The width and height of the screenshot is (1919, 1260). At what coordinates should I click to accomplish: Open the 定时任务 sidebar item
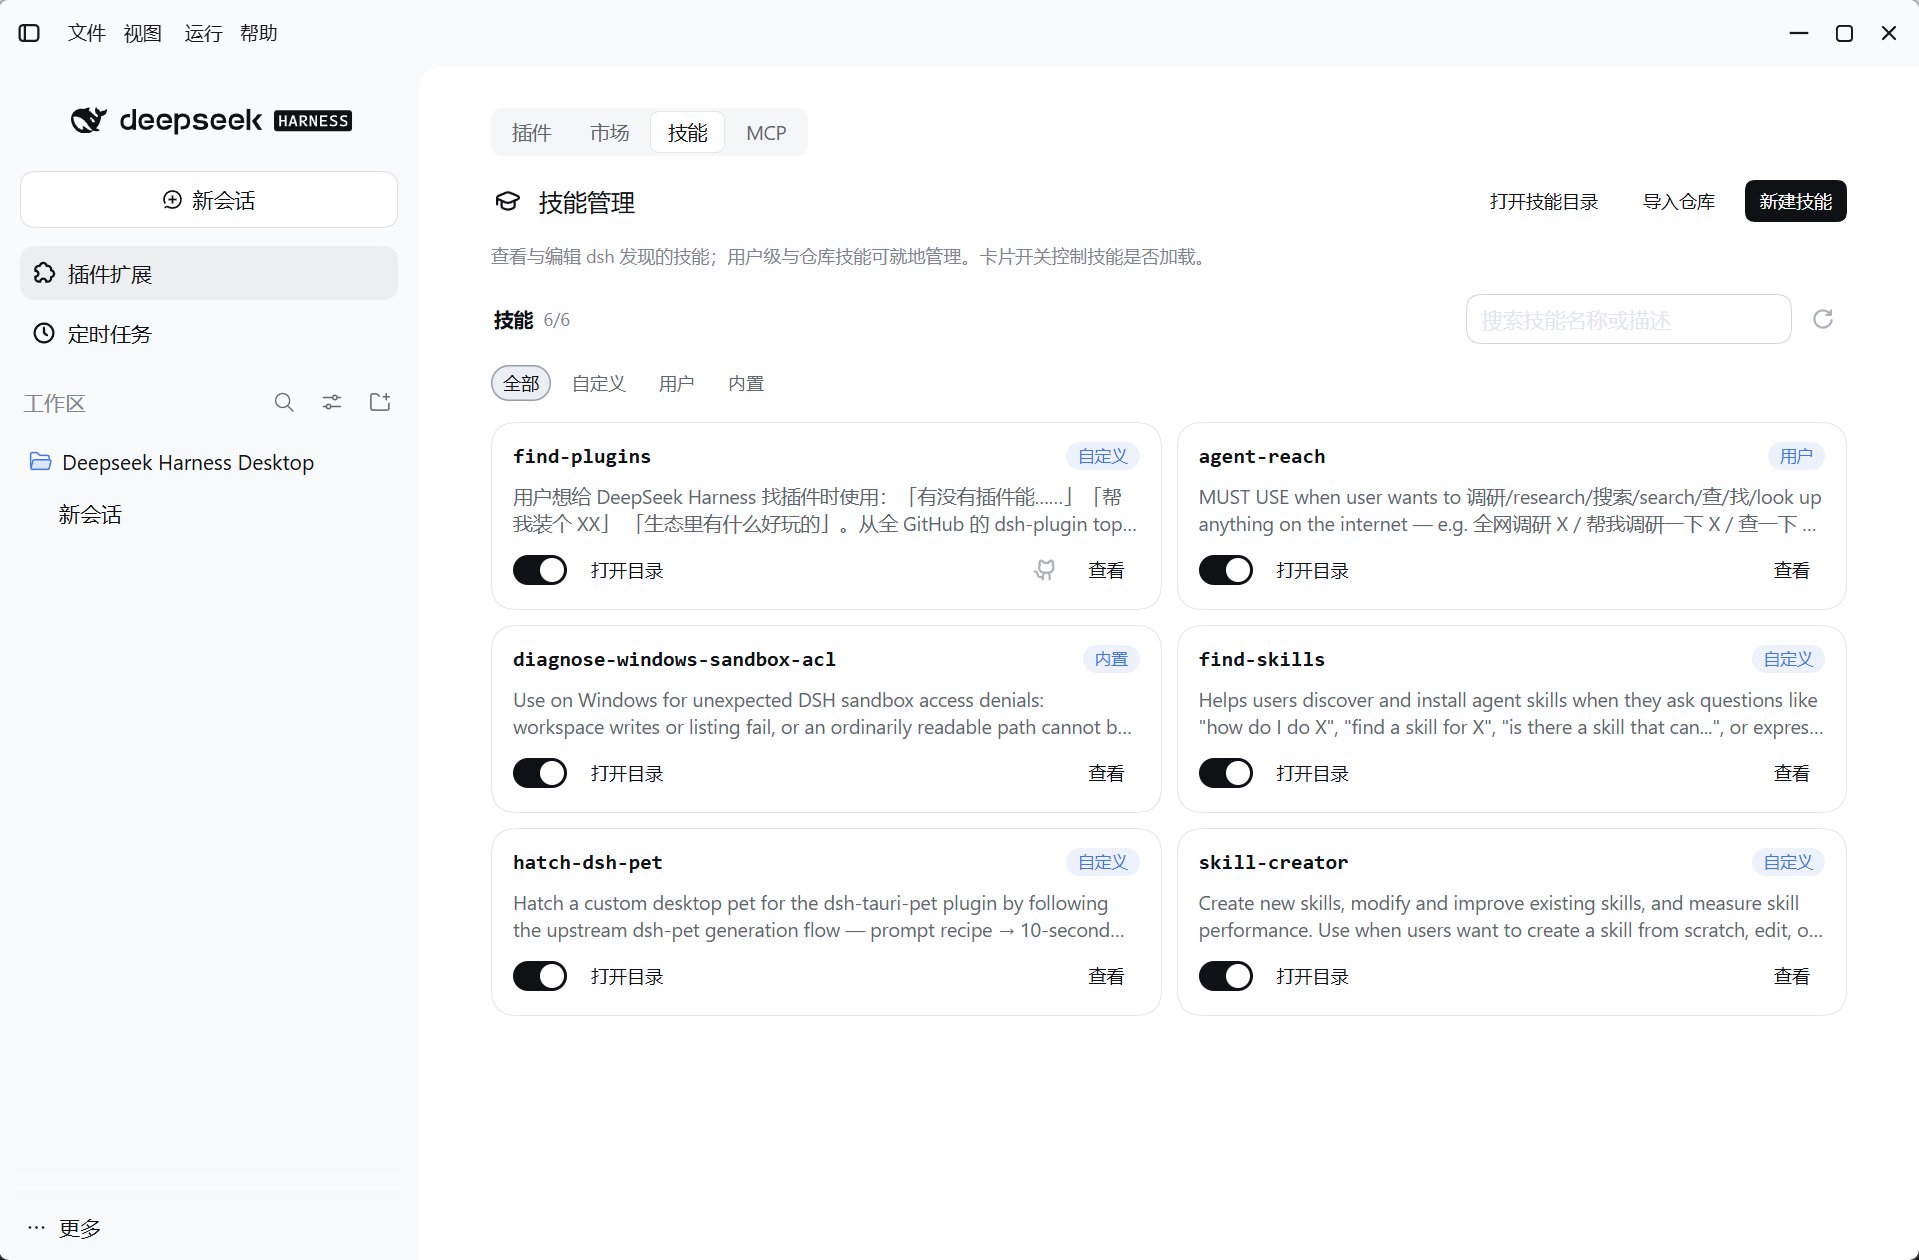(x=209, y=334)
